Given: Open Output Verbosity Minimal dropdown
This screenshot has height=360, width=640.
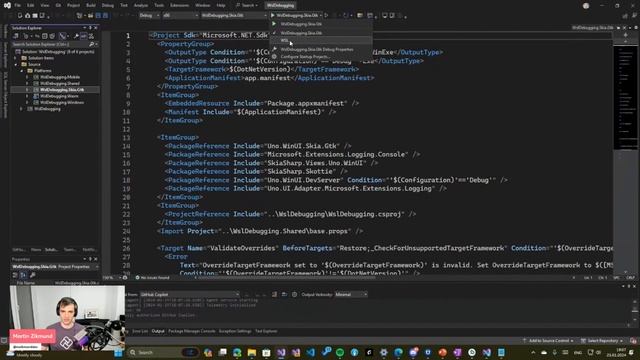Looking at the screenshot, I should click(351, 294).
